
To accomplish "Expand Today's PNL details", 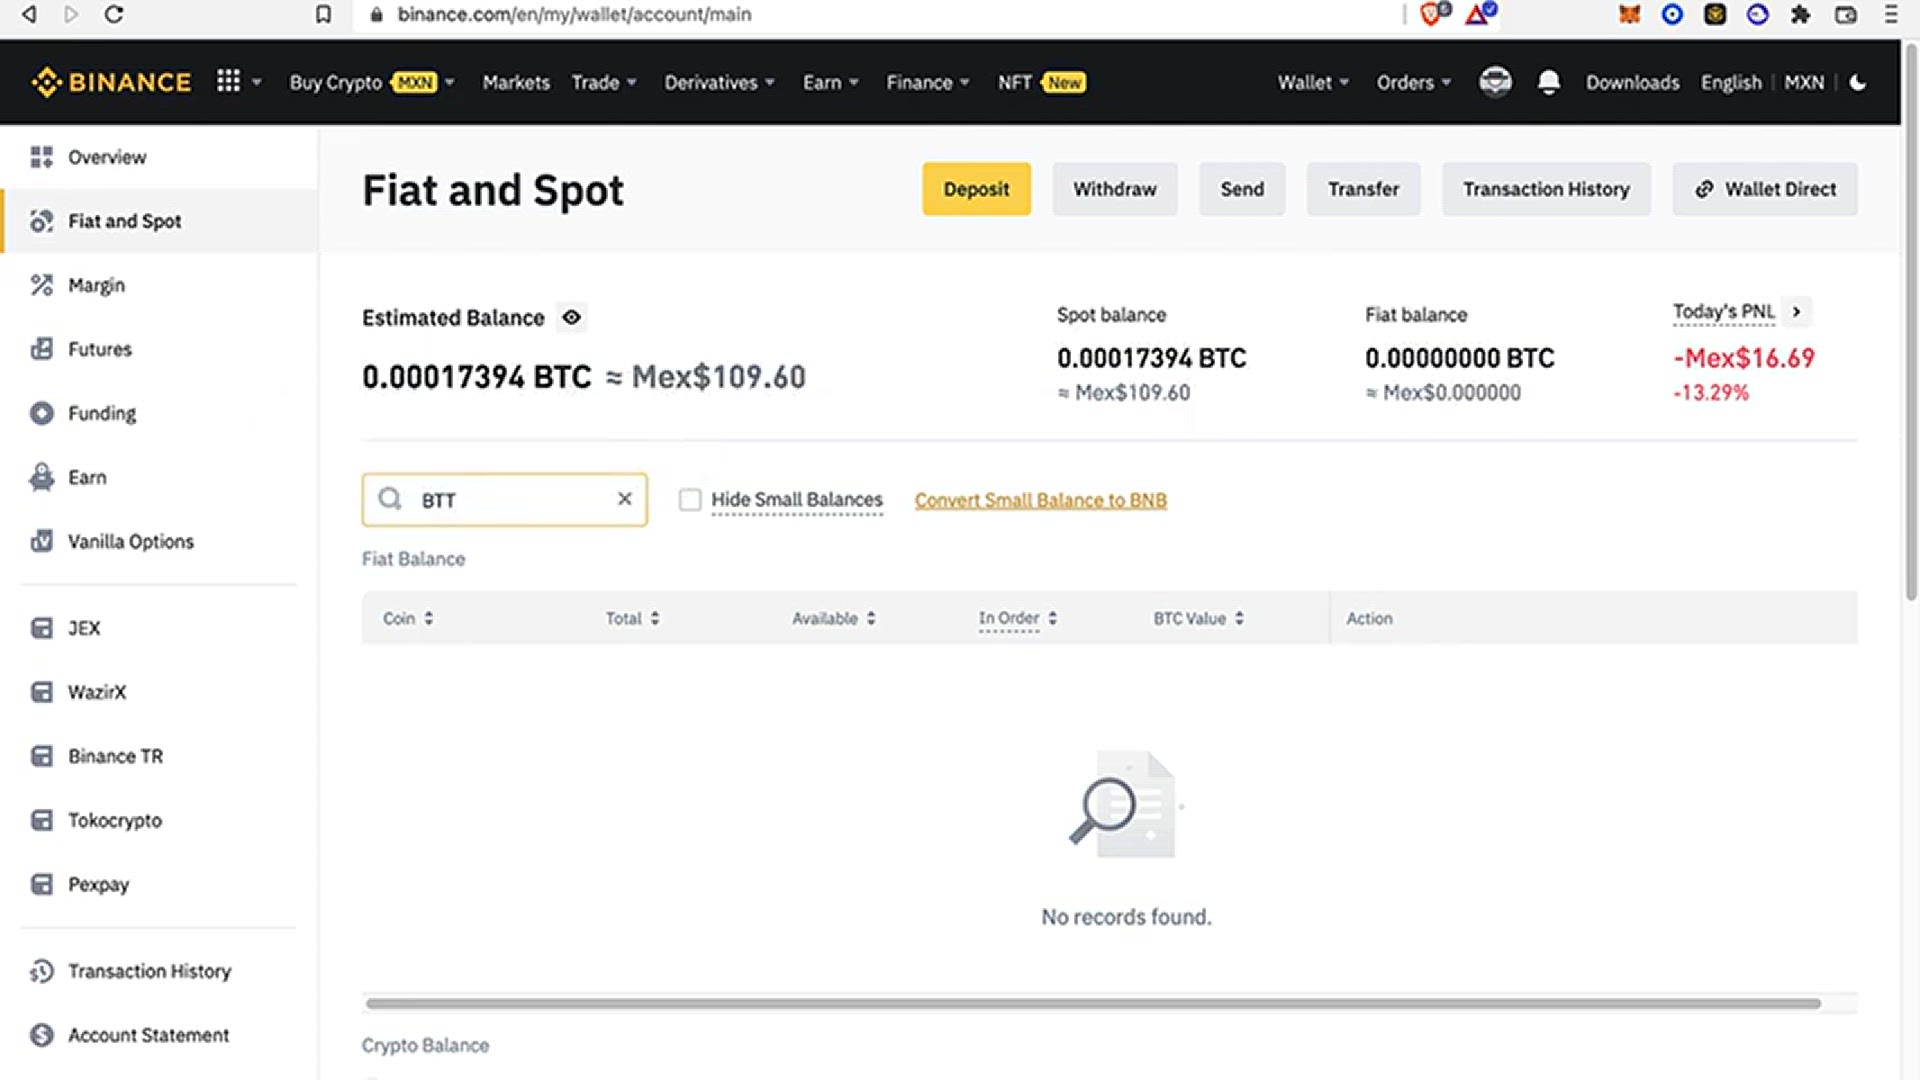I will (x=1797, y=312).
